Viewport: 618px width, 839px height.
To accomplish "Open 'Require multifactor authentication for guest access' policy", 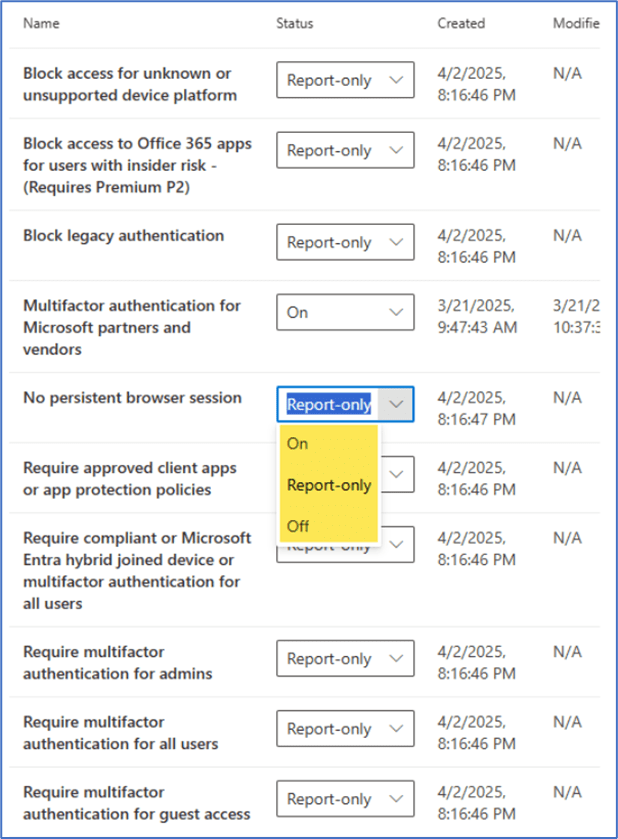I will click(x=136, y=802).
